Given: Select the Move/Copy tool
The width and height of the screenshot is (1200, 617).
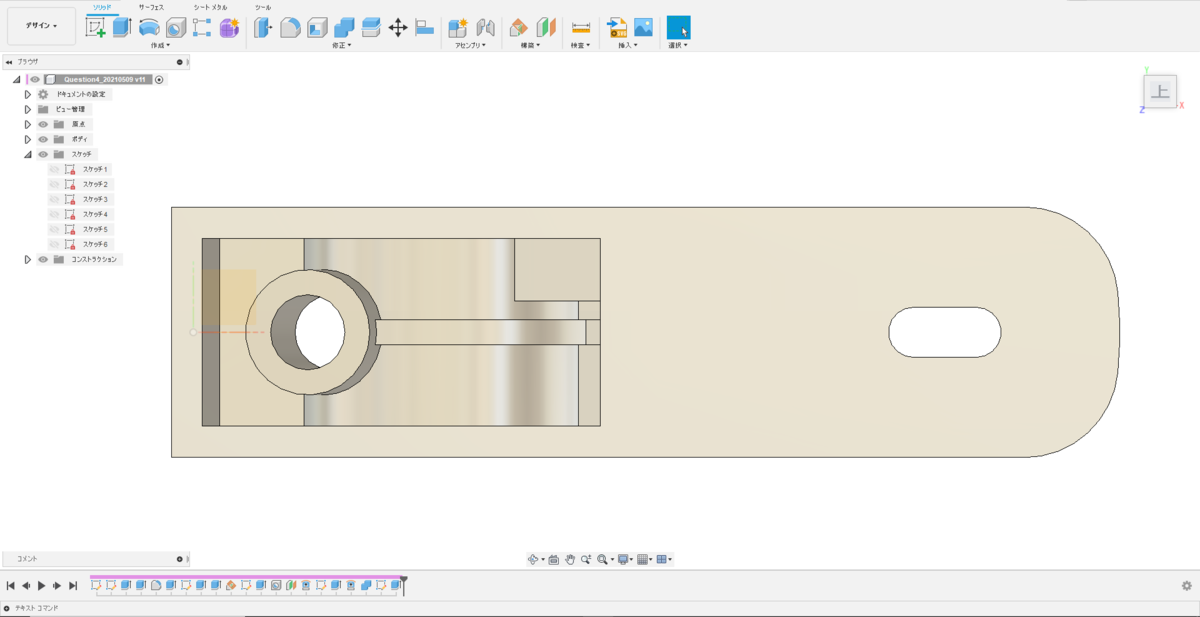Looking at the screenshot, I should (x=398, y=28).
